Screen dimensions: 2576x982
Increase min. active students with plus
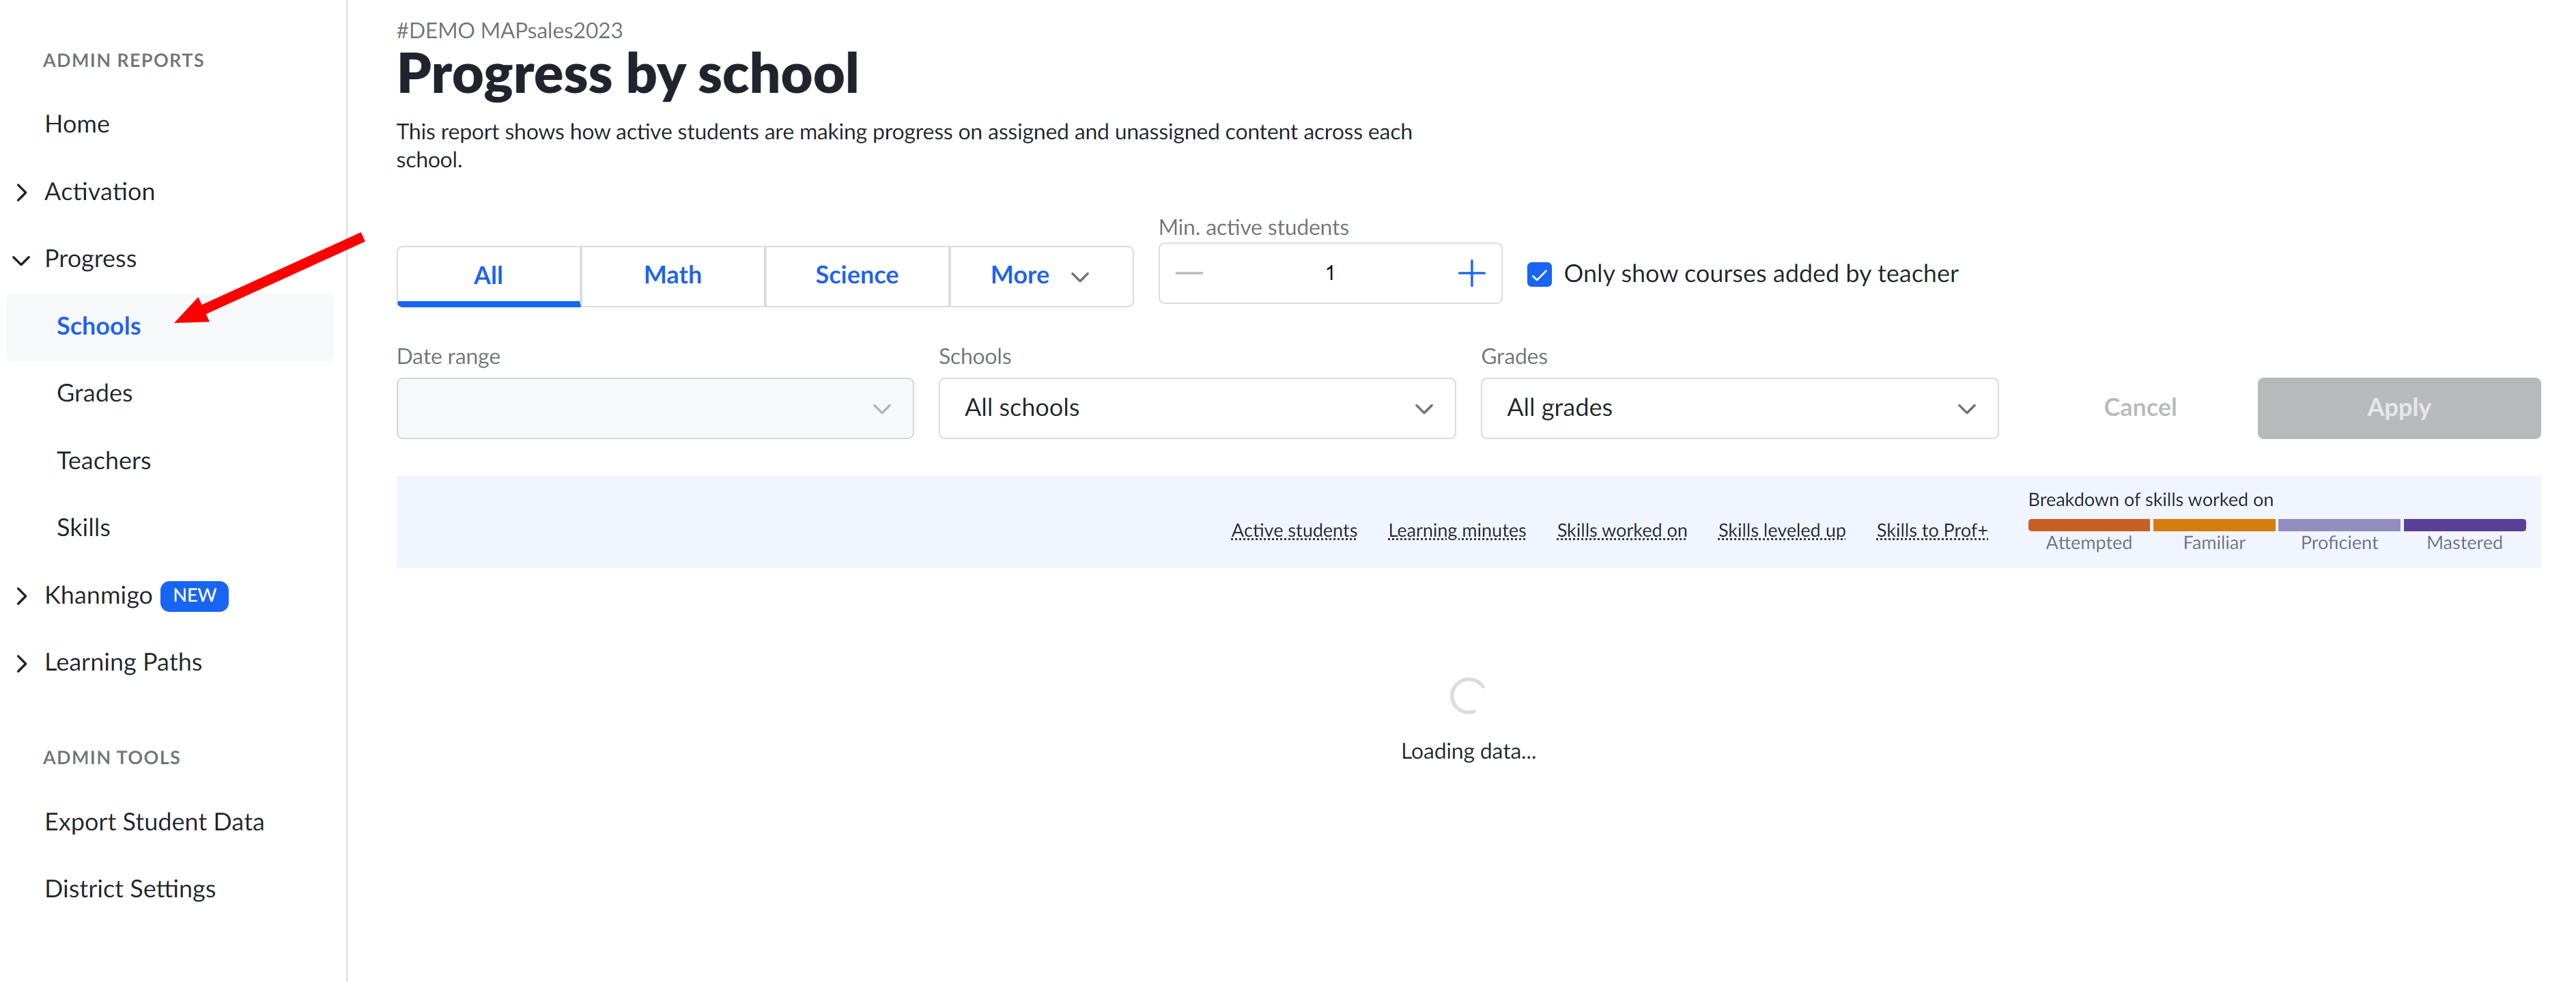point(1470,273)
